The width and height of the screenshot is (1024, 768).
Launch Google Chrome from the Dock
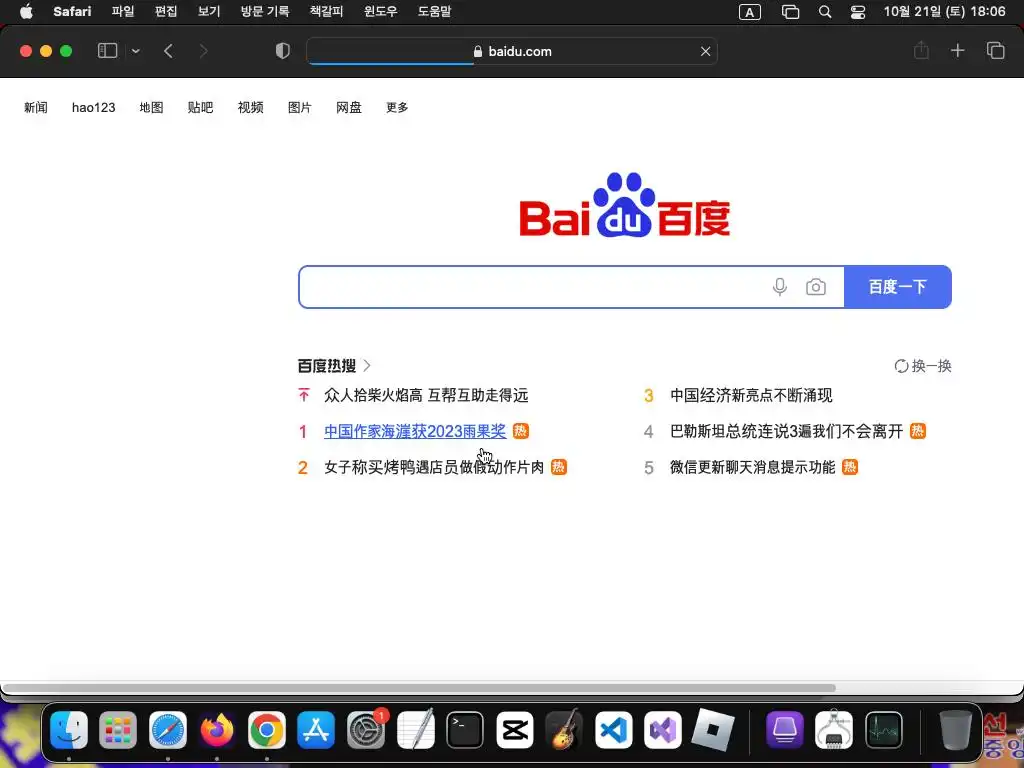[266, 729]
